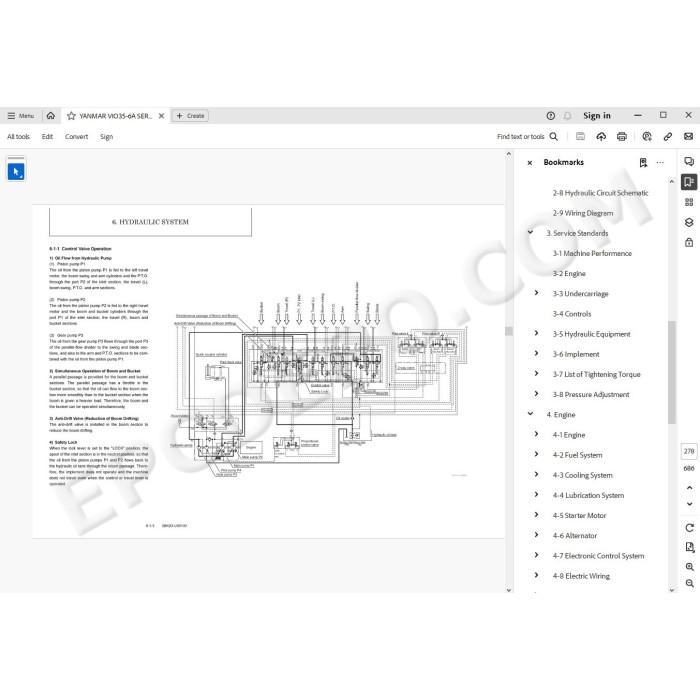This screenshot has height=700, width=700.
Task: Open the notifications bell icon
Action: [x=567, y=116]
